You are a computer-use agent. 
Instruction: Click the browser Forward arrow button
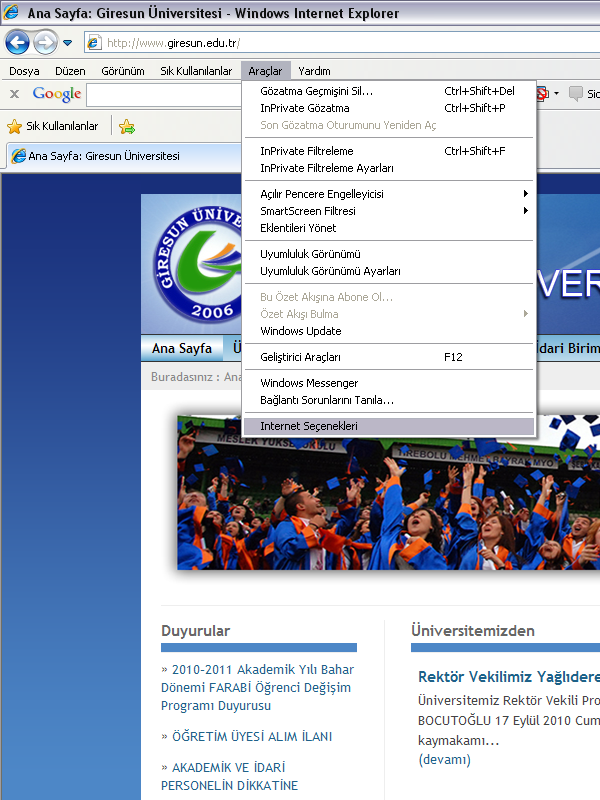[x=45, y=43]
